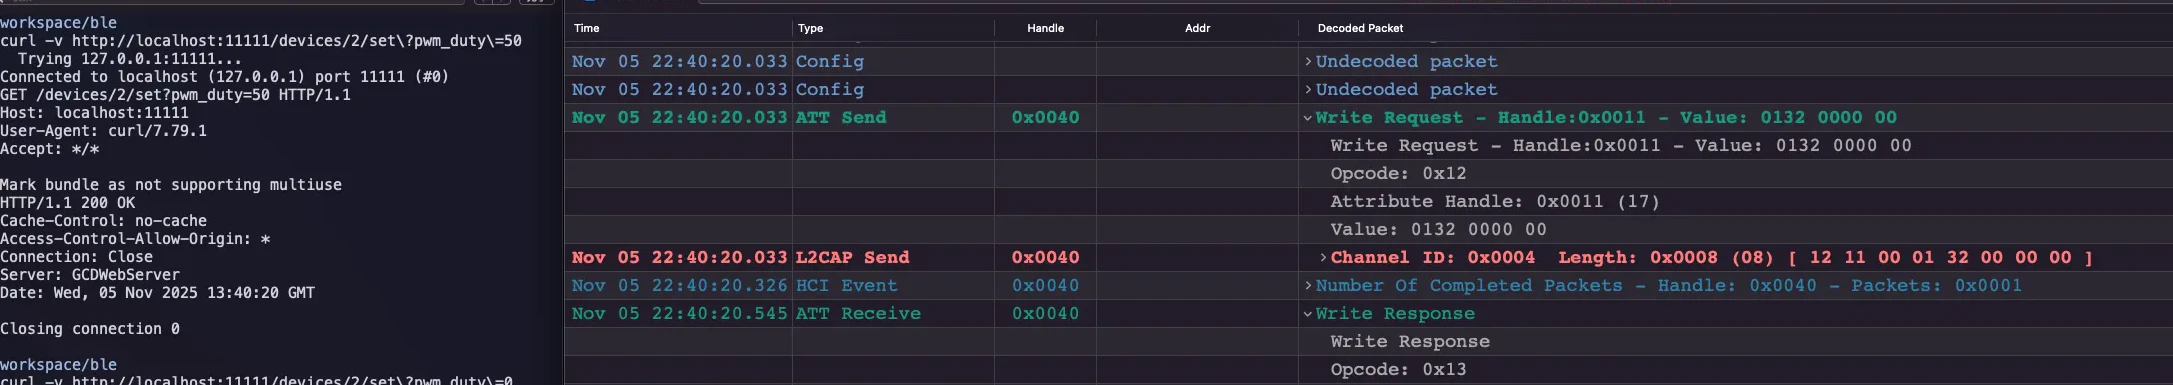Select the HCI Event packet row
Screen dimensions: 2173x385
(1368, 285)
